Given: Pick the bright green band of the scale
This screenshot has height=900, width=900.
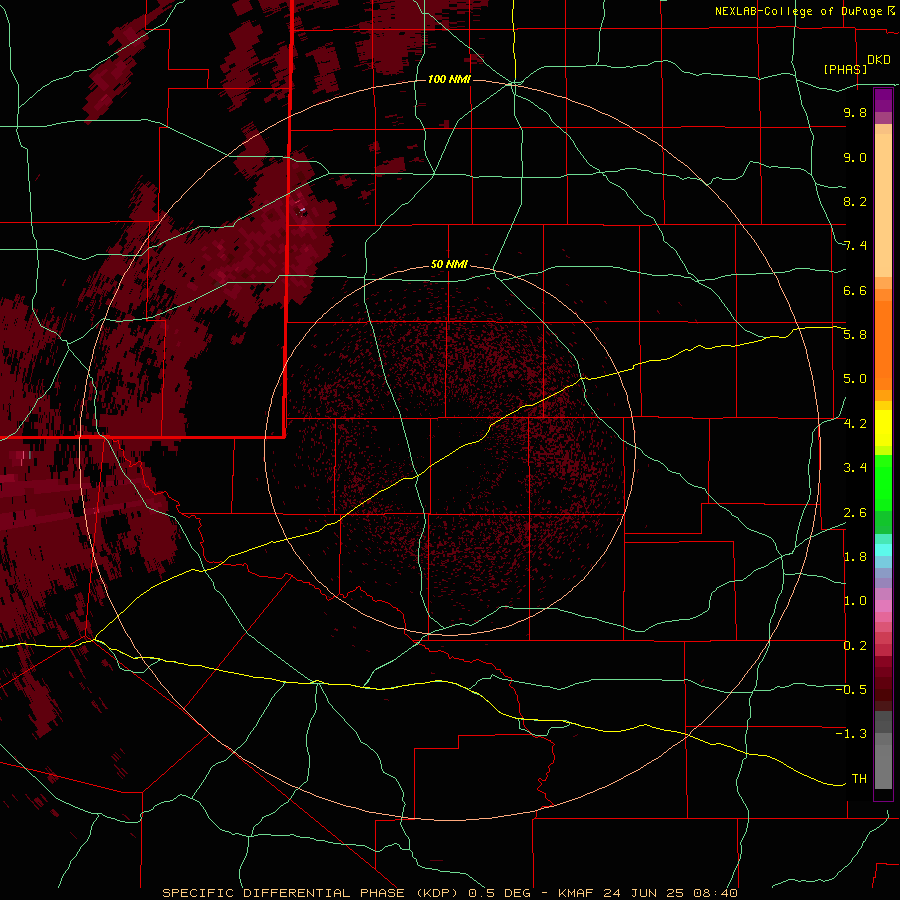Looking at the screenshot, I should pyautogui.click(x=883, y=482).
